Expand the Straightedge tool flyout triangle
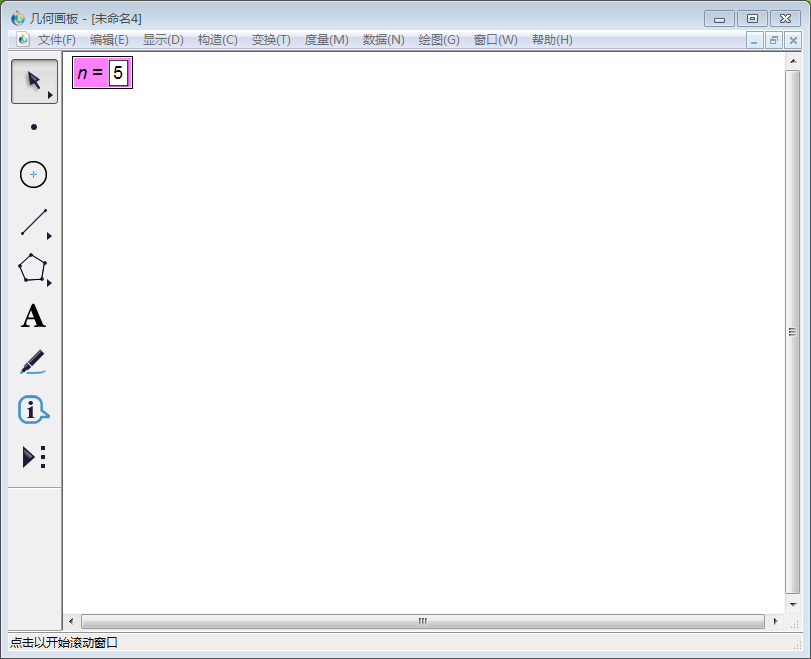The height and width of the screenshot is (659, 811). coord(49,236)
